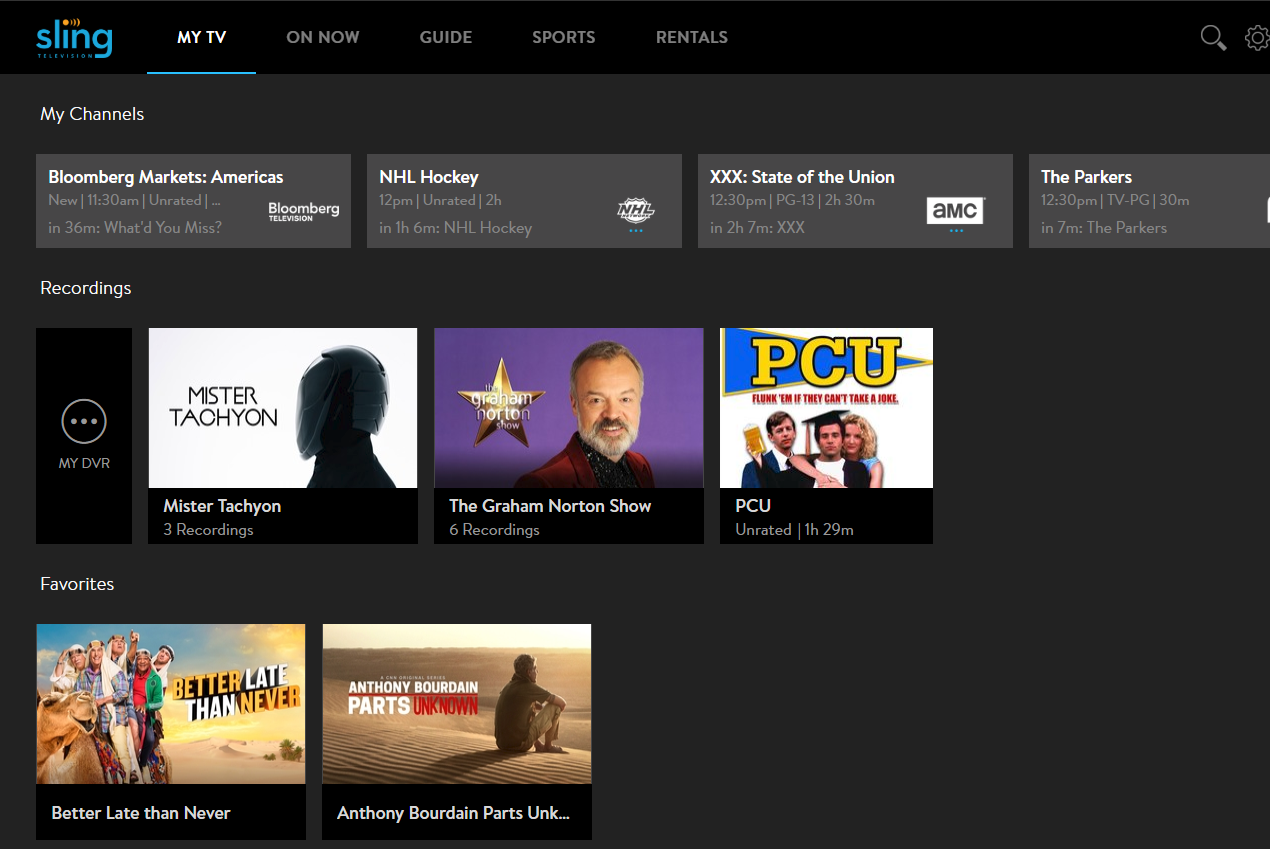Click the Favorites section heading
1270x849 pixels.
coord(77,584)
